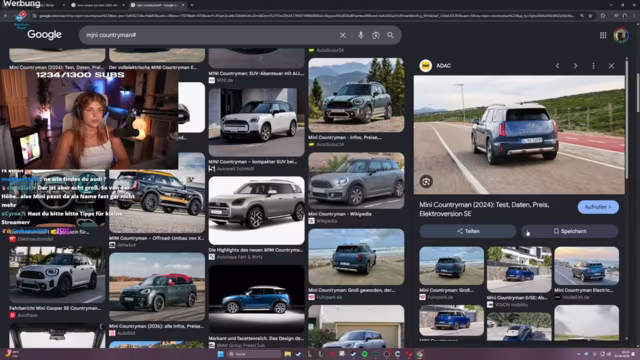The image size is (640, 360).
Task: Open Google Lens image search icon
Action: 376,36
